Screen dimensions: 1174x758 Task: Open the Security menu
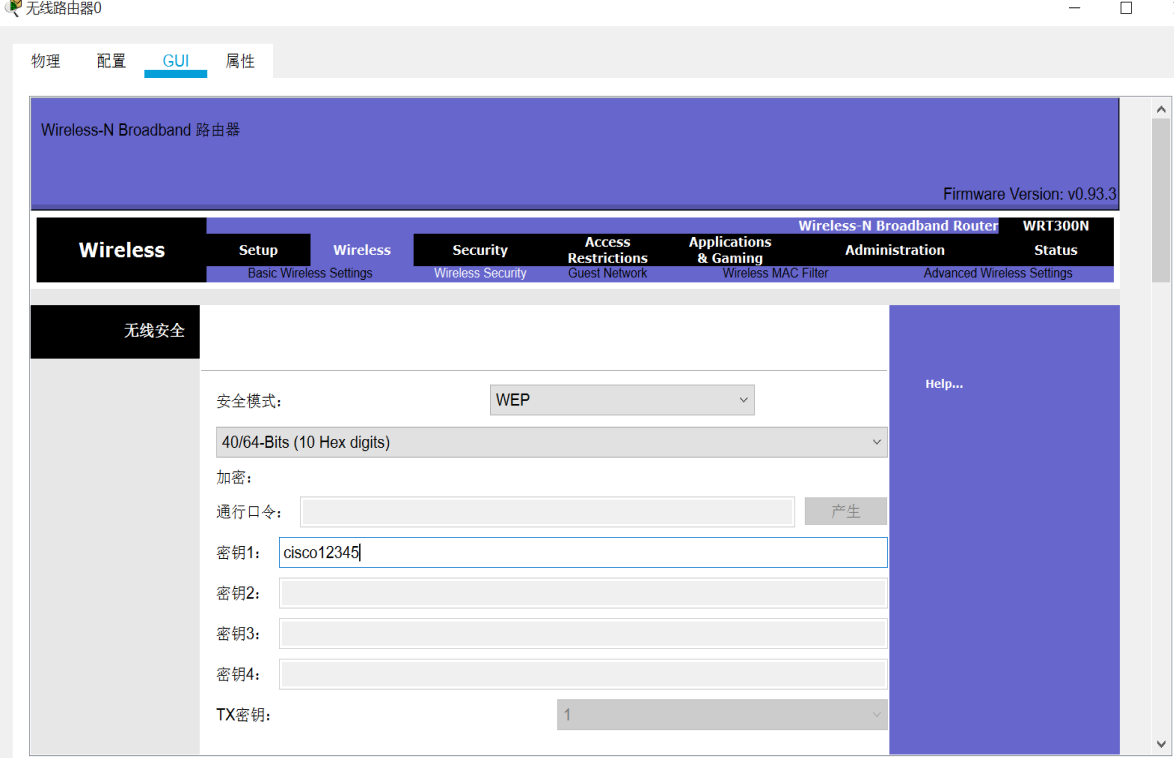[x=480, y=250]
